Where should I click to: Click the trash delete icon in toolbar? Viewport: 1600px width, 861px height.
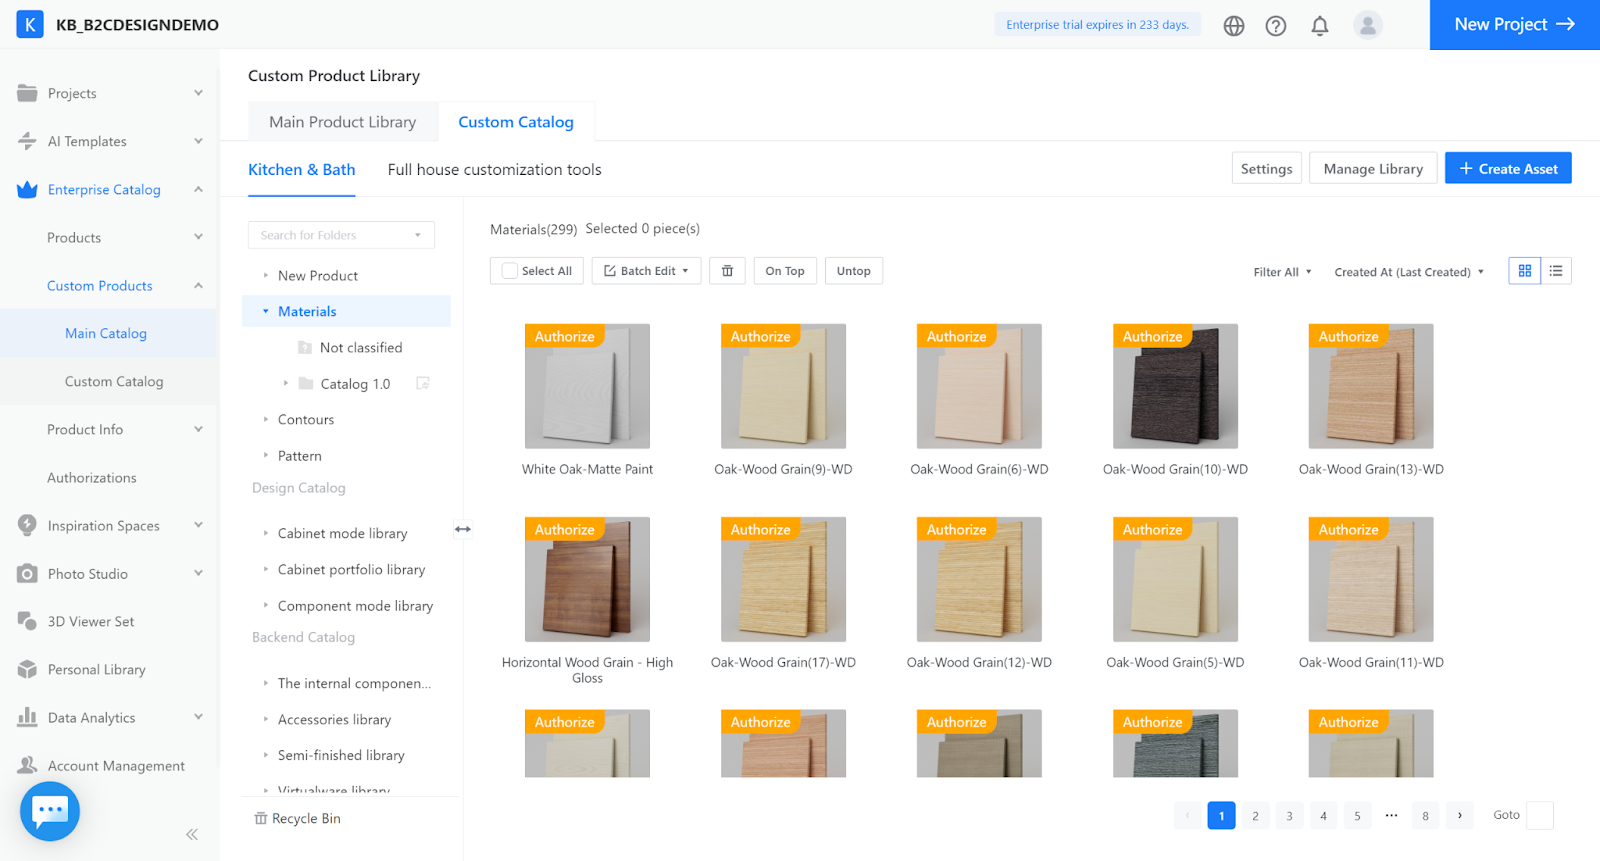click(x=727, y=271)
